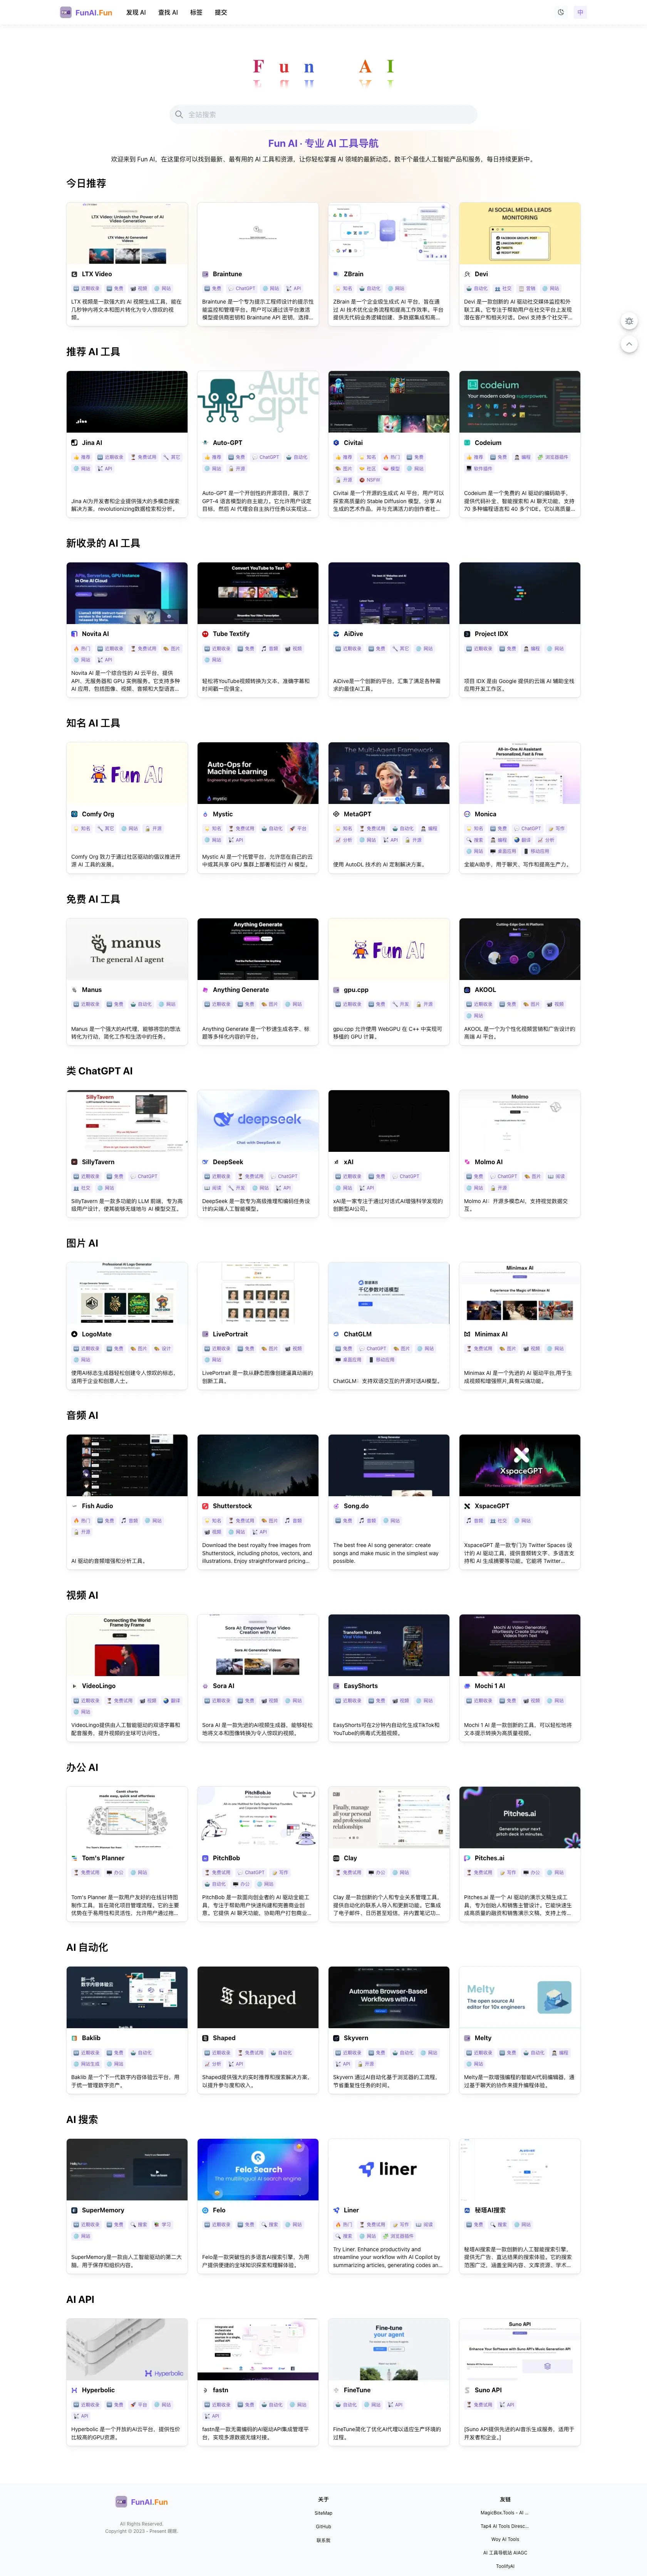Click the Molmo AI favicon icon
The image size is (647, 2576).
click(467, 1162)
